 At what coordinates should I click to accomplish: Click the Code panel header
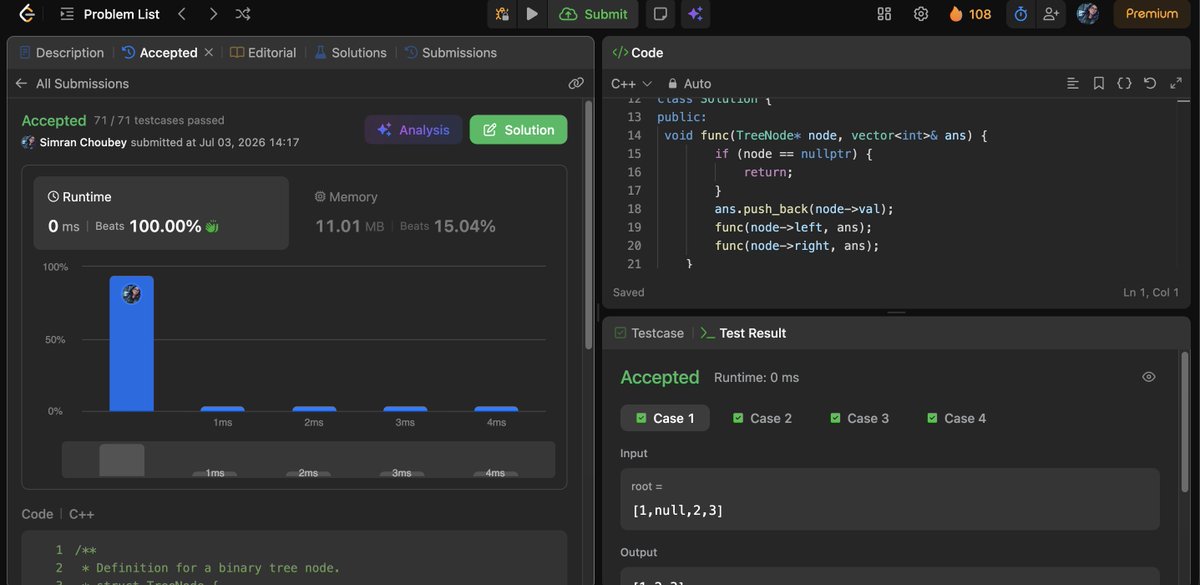[x=637, y=53]
